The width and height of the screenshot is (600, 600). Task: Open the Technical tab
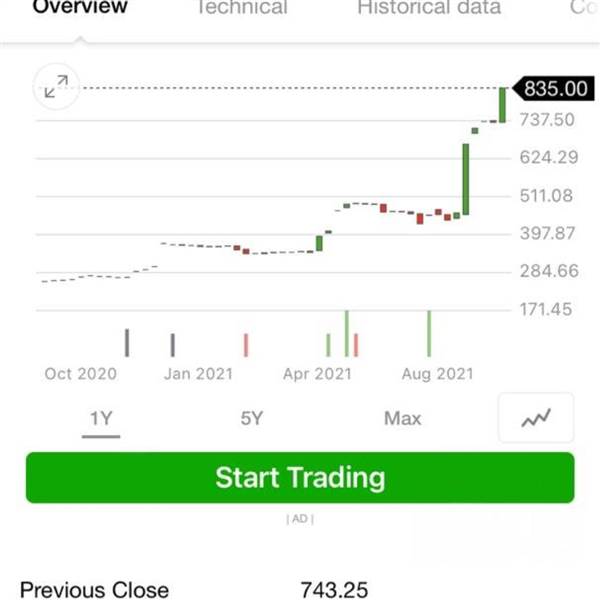tap(242, 7)
